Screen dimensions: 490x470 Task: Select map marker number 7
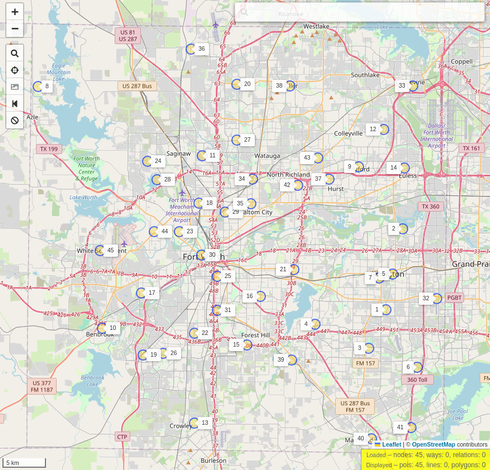[x=379, y=278]
